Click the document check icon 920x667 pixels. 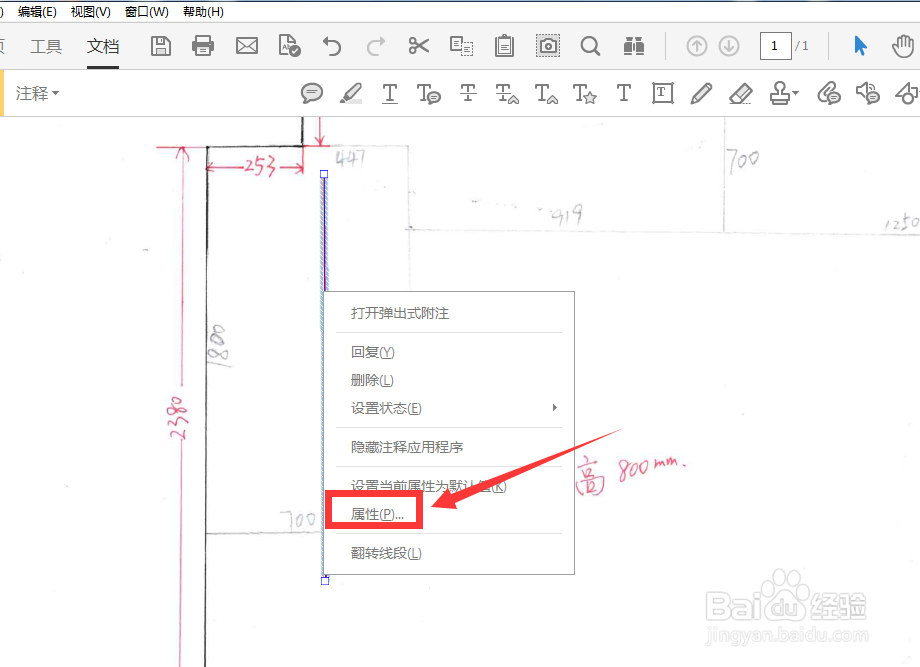click(289, 46)
